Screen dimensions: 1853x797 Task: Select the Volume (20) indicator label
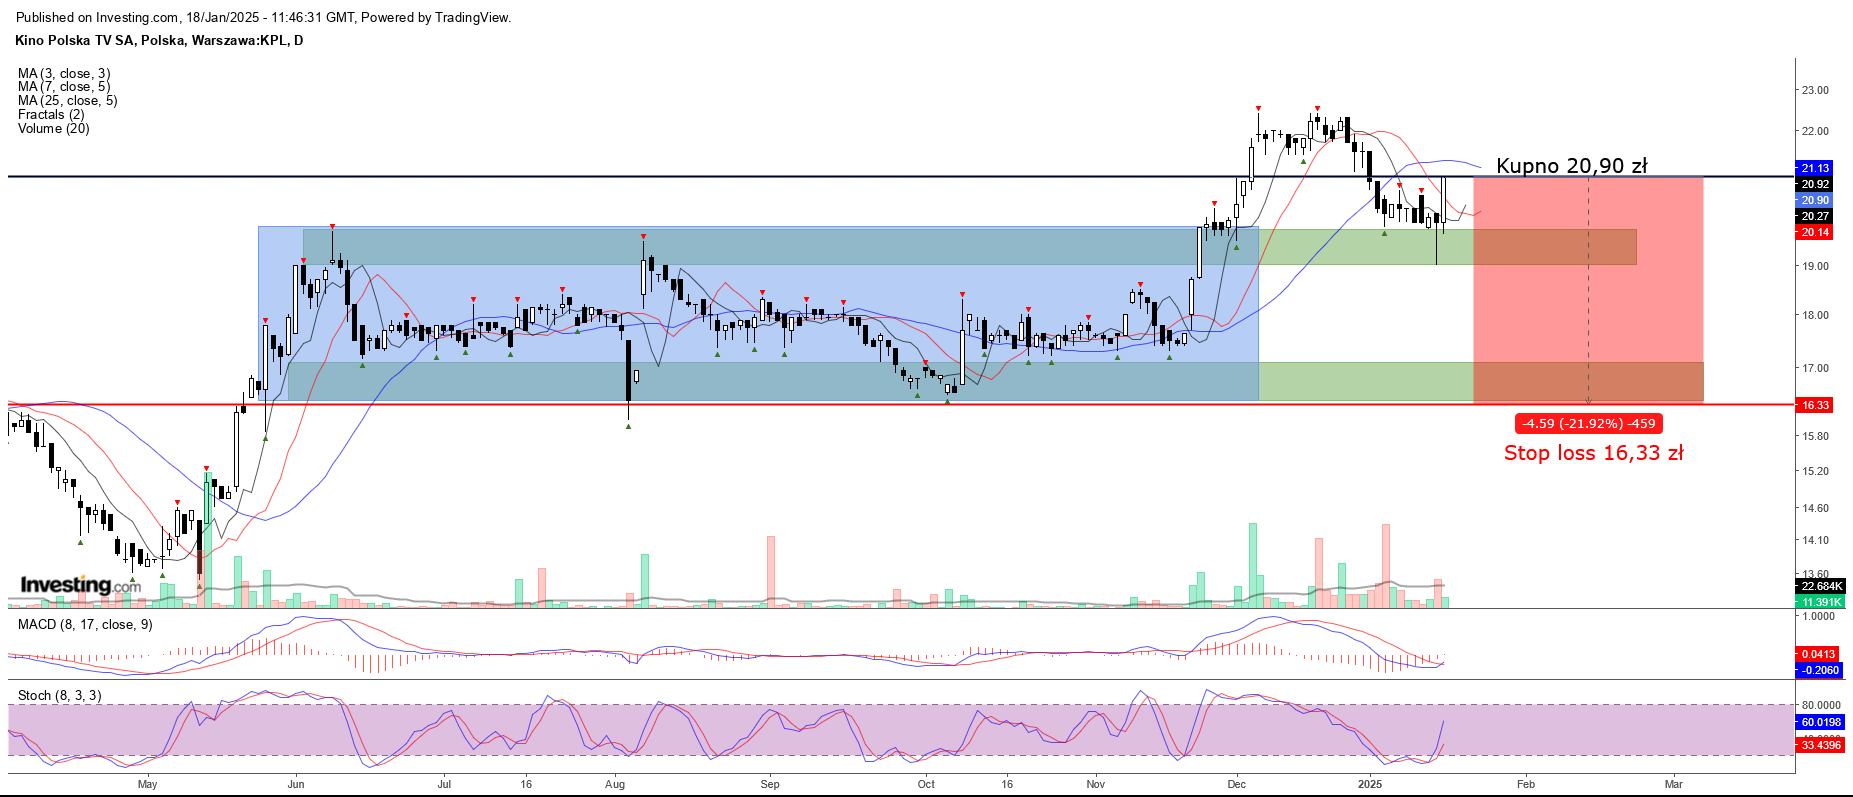click(x=53, y=129)
